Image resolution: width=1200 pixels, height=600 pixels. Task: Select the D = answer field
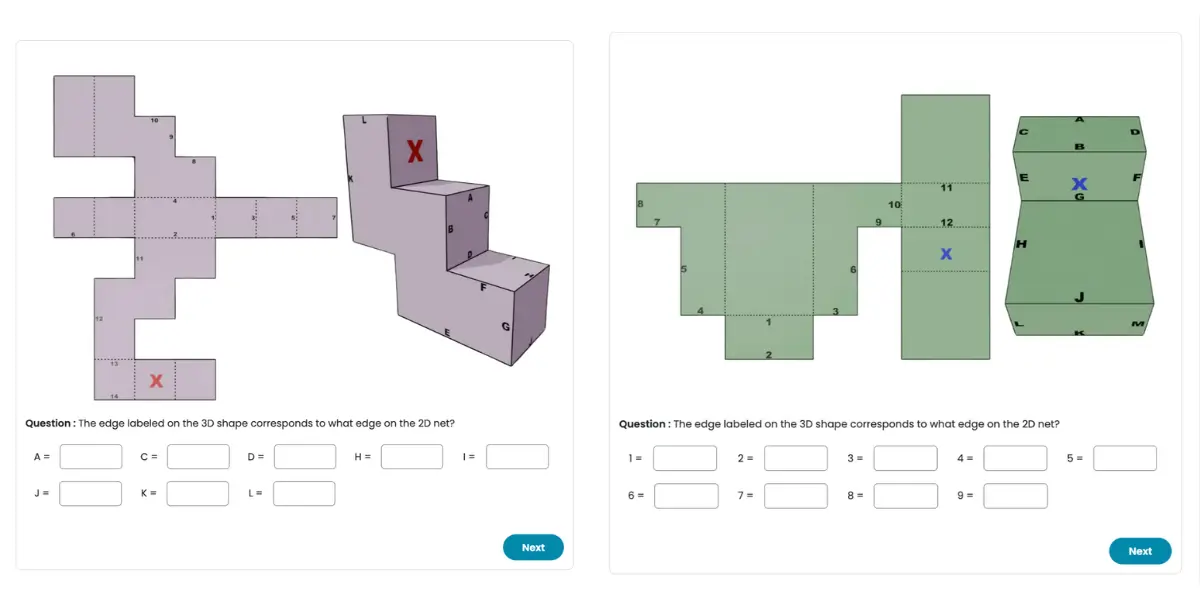305,457
